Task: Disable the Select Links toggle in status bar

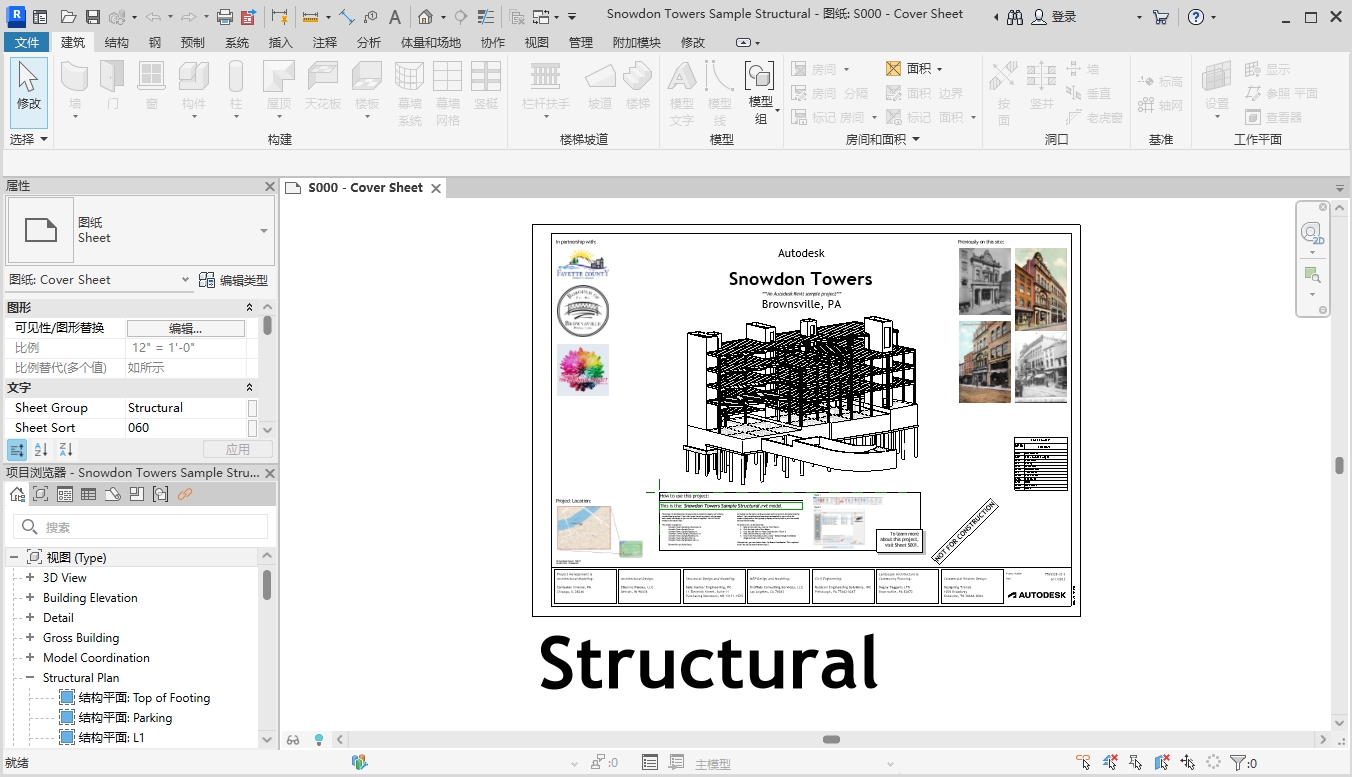Action: point(1083,762)
